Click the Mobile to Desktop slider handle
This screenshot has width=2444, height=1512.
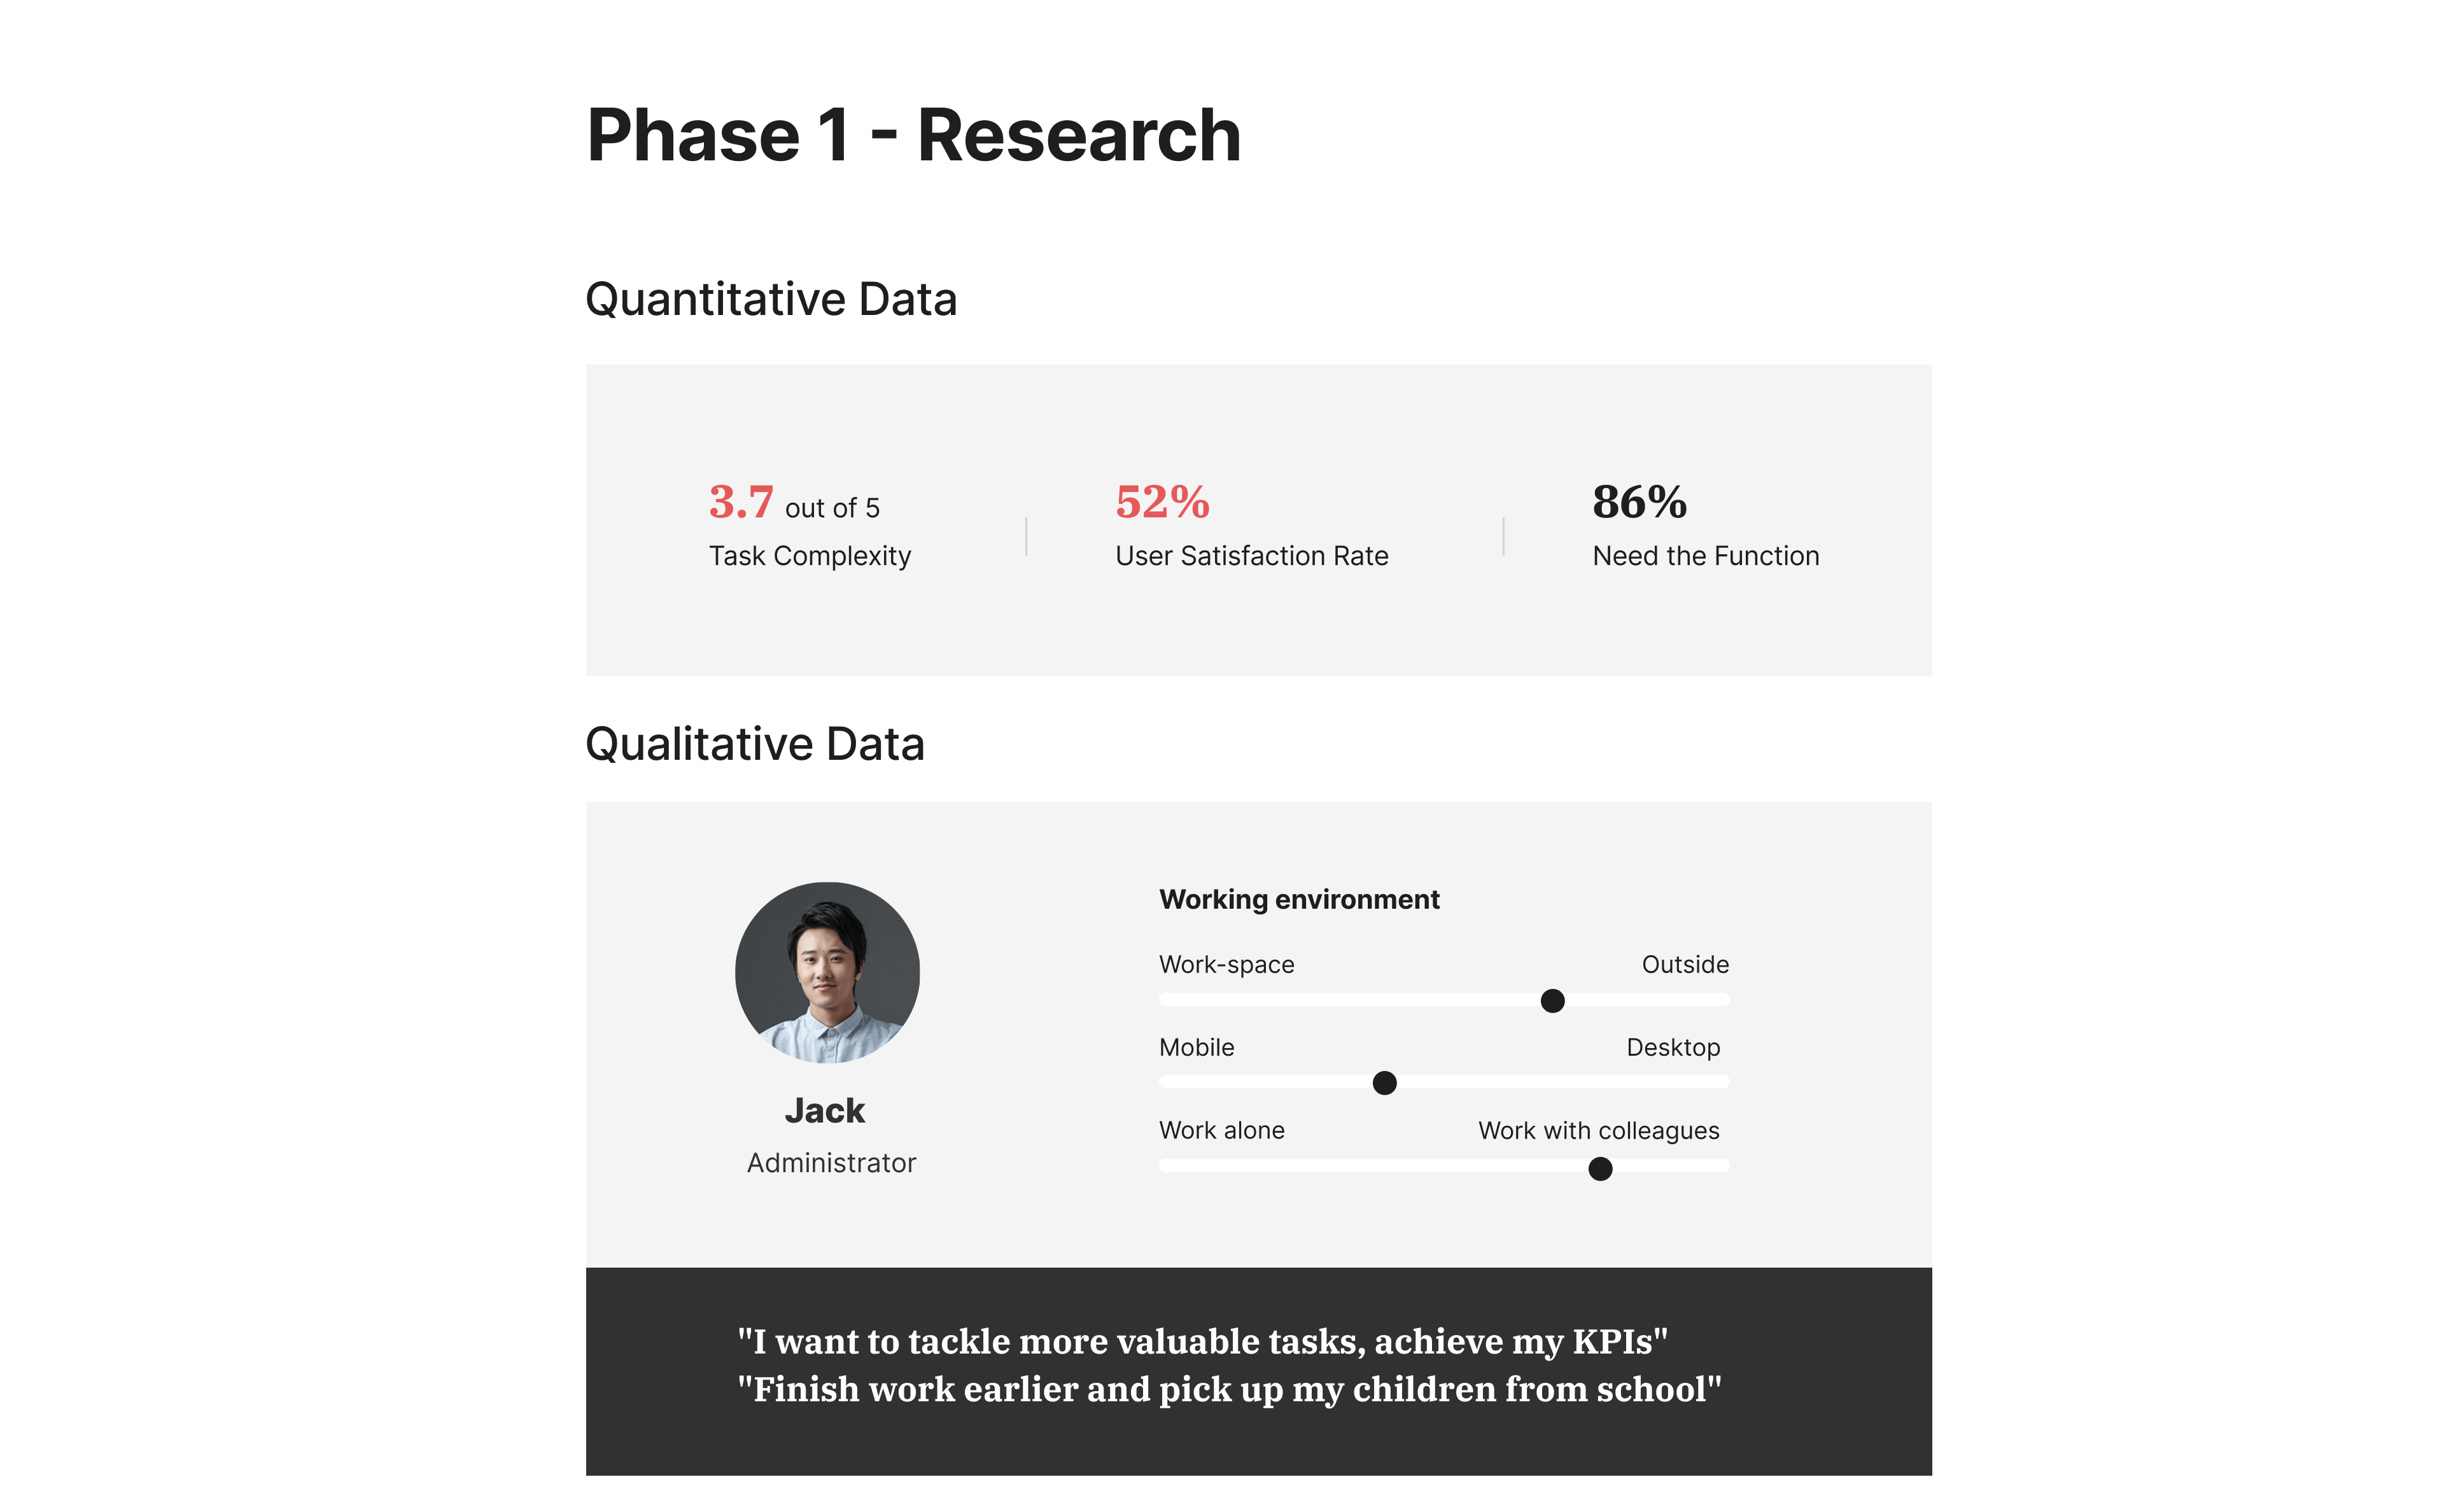[1384, 1083]
